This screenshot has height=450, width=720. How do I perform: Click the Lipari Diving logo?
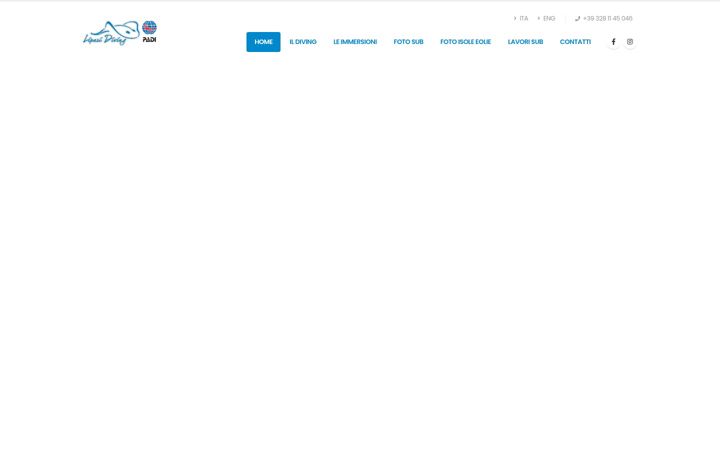(x=111, y=33)
